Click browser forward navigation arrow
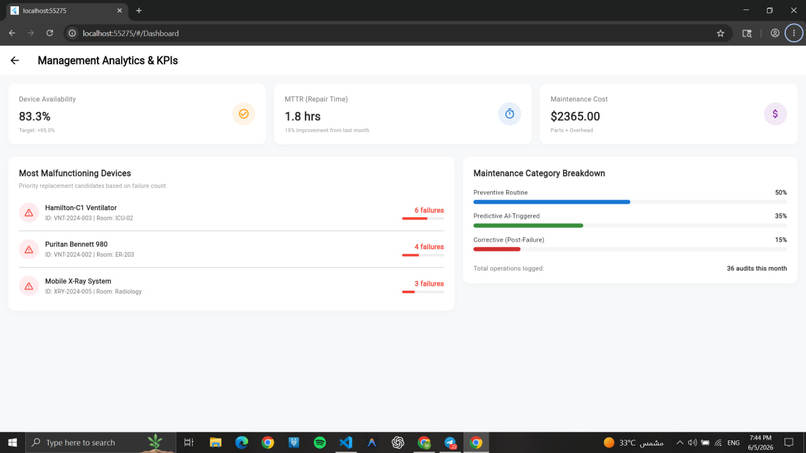The width and height of the screenshot is (806, 453). 31,33
